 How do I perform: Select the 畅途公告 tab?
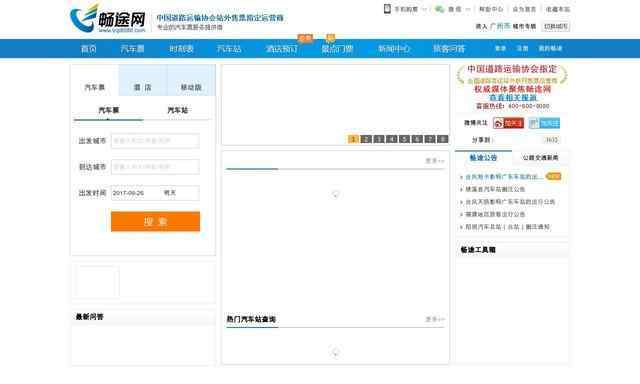483,158
